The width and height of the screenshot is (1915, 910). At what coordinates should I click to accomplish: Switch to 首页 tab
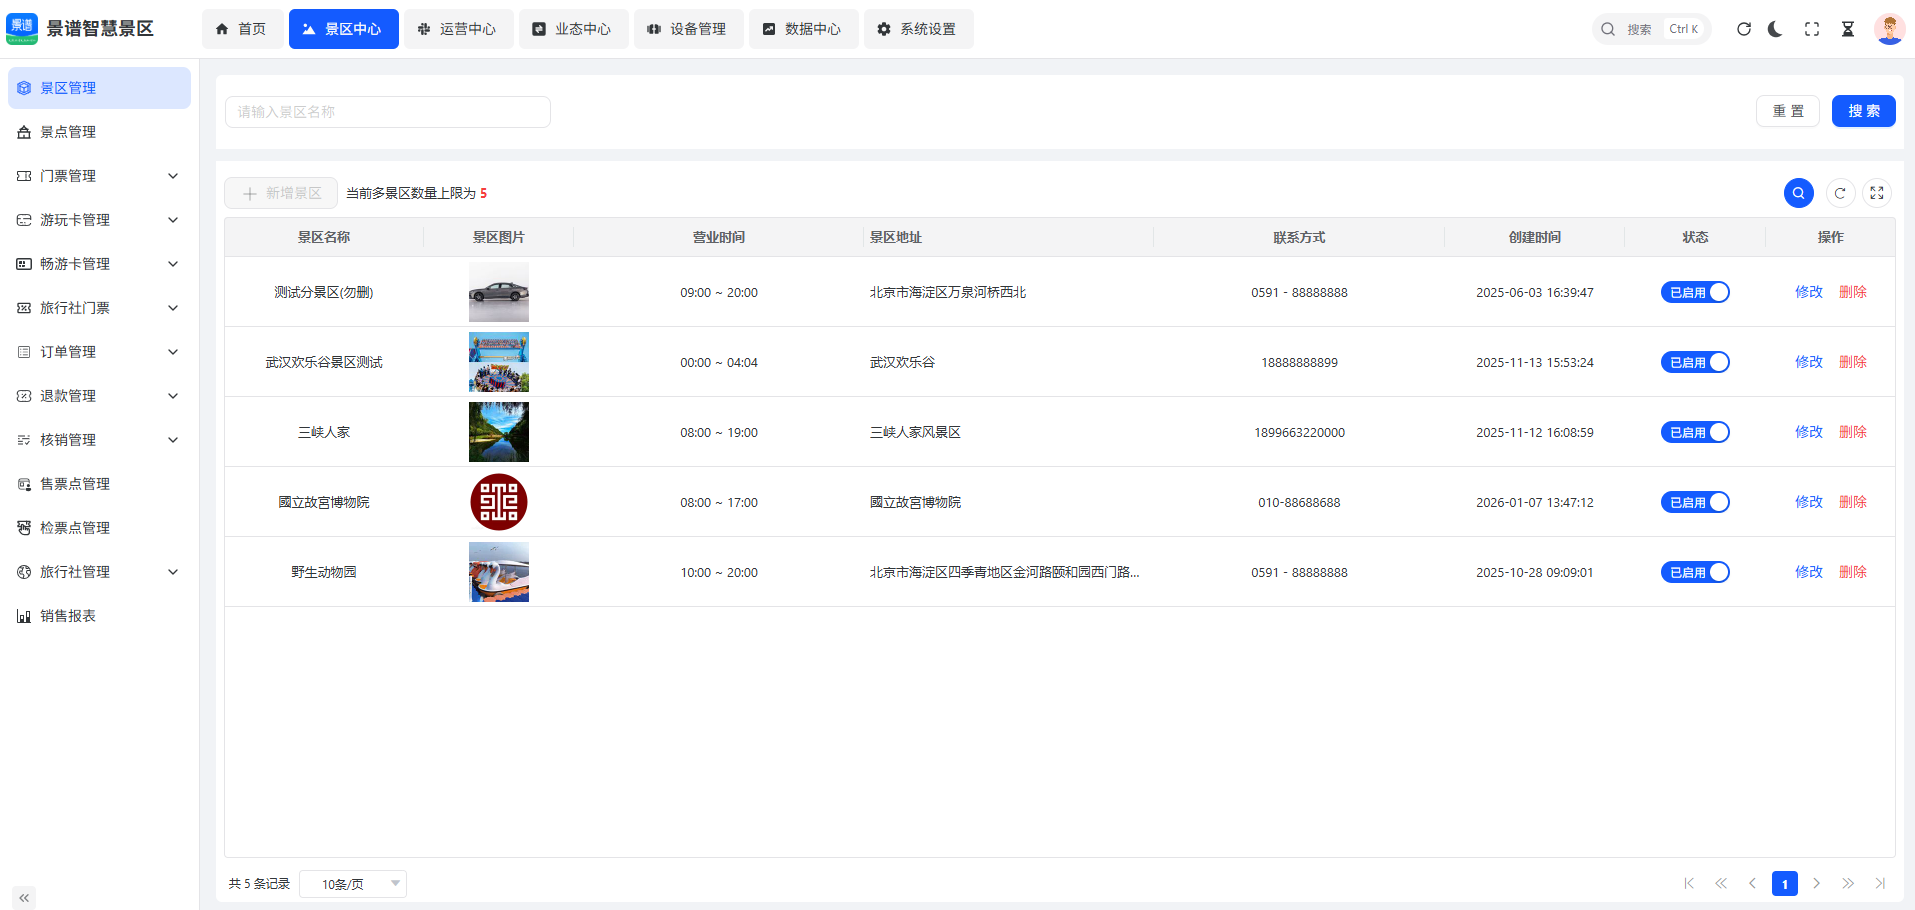[x=242, y=29]
